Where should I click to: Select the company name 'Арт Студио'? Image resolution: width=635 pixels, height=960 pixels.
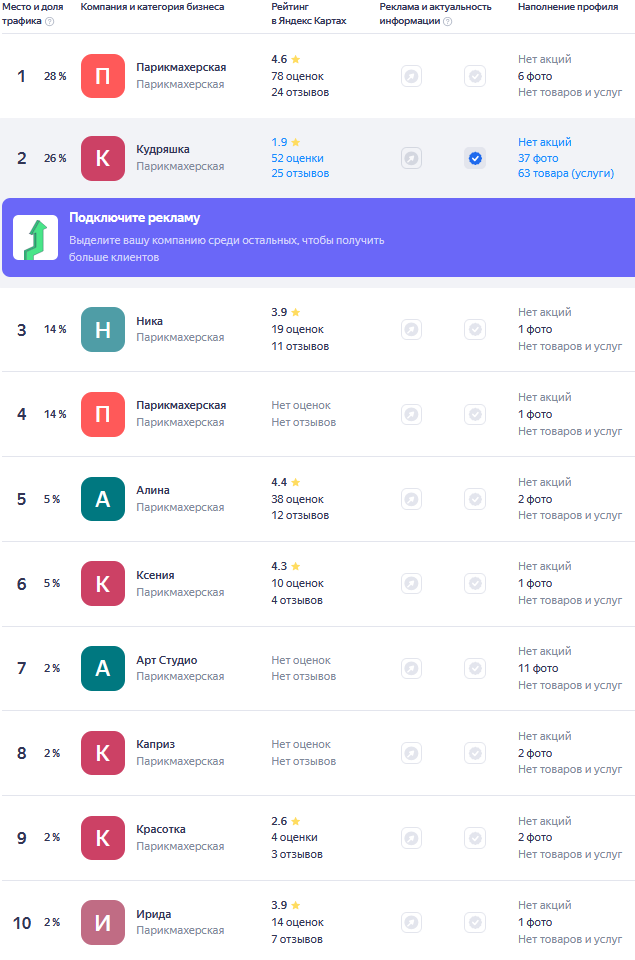tap(167, 660)
